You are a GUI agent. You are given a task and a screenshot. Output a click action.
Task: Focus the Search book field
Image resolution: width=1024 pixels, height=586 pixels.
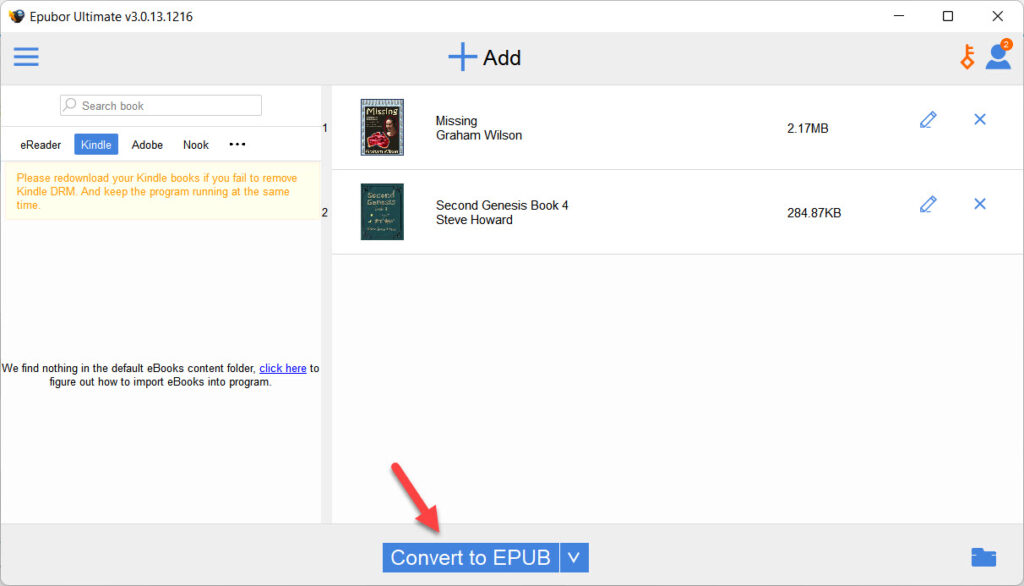[161, 105]
